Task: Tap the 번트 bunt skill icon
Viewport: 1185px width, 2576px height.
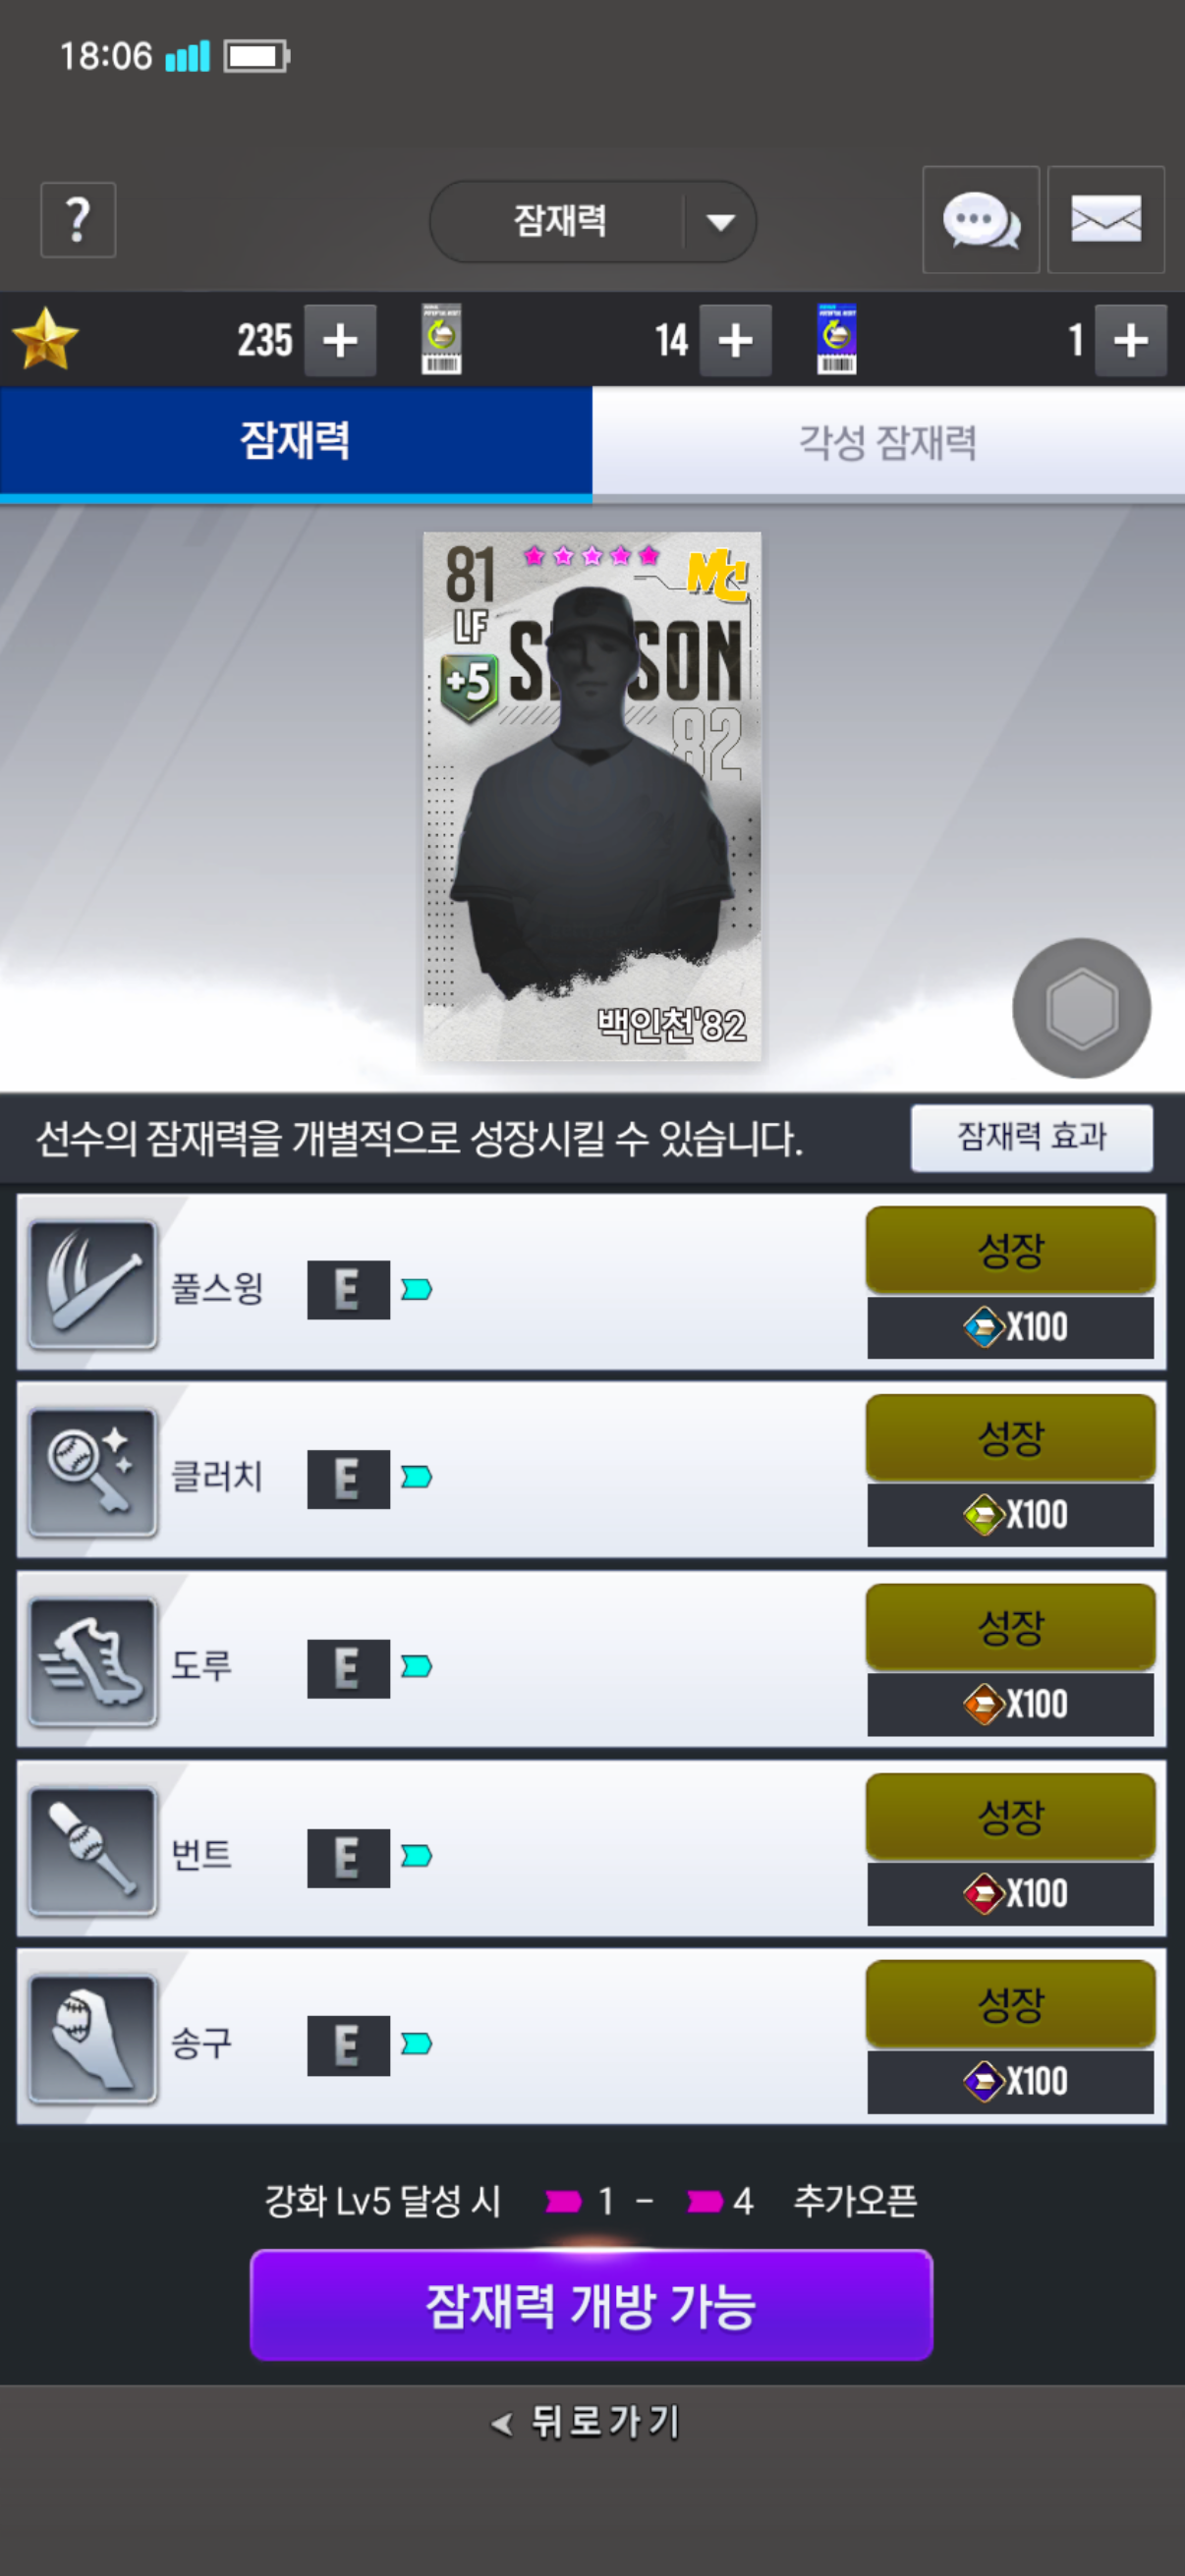Action: [x=93, y=1851]
